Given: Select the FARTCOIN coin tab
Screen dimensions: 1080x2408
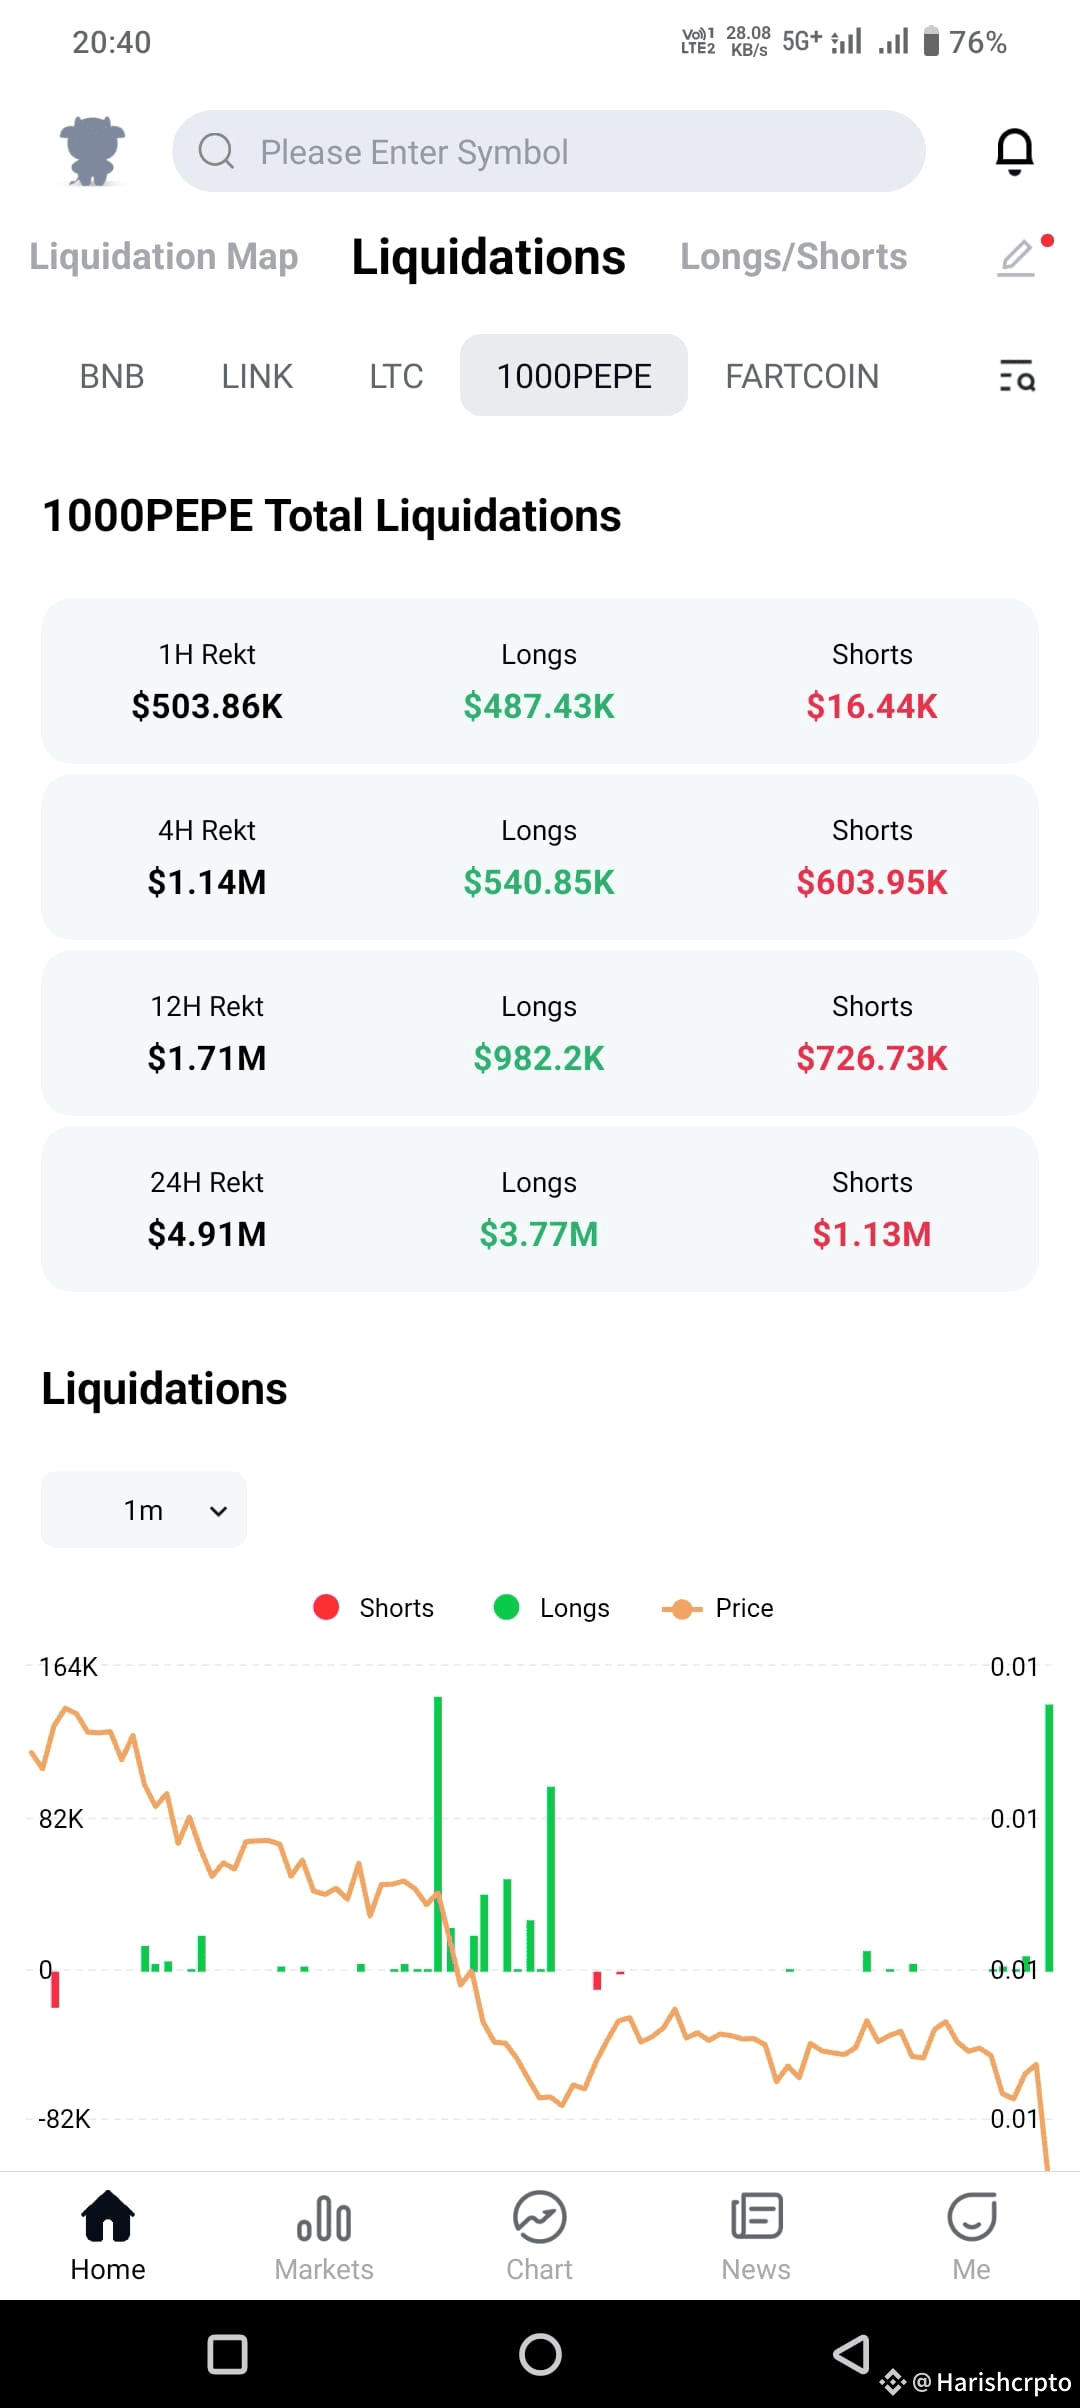Looking at the screenshot, I should coord(802,376).
